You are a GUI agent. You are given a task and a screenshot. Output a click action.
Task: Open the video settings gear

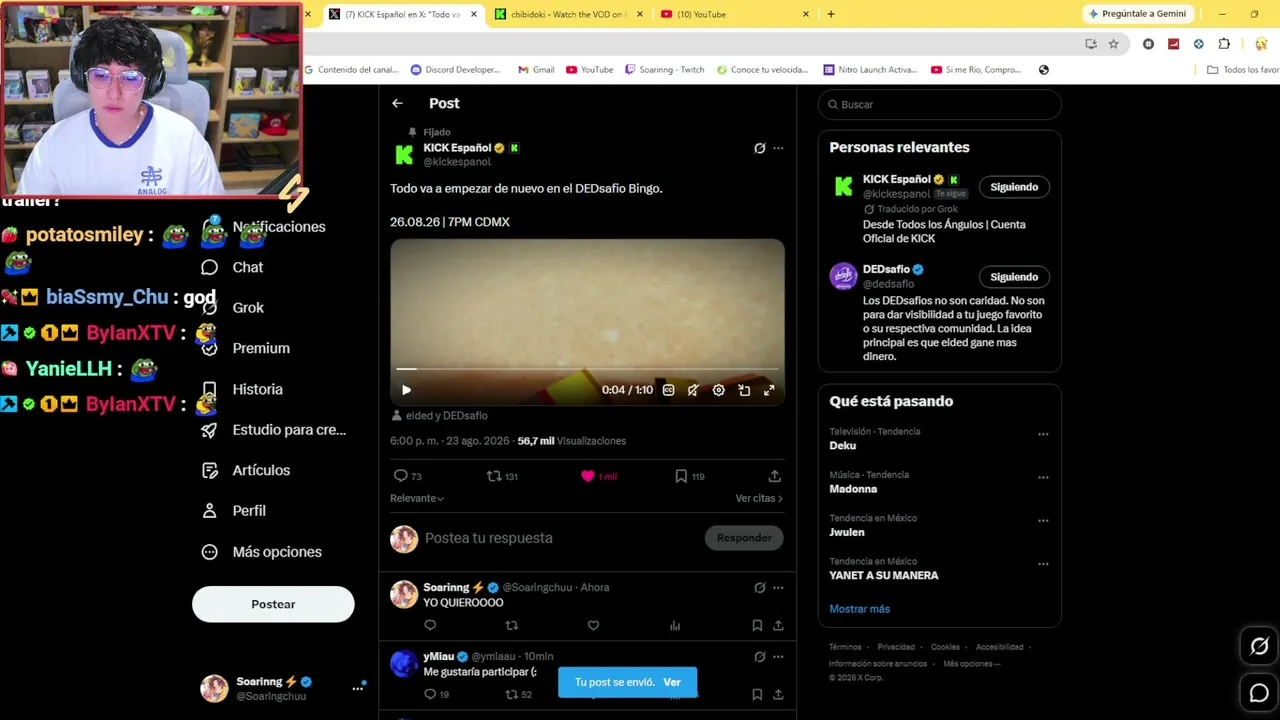[718, 390]
